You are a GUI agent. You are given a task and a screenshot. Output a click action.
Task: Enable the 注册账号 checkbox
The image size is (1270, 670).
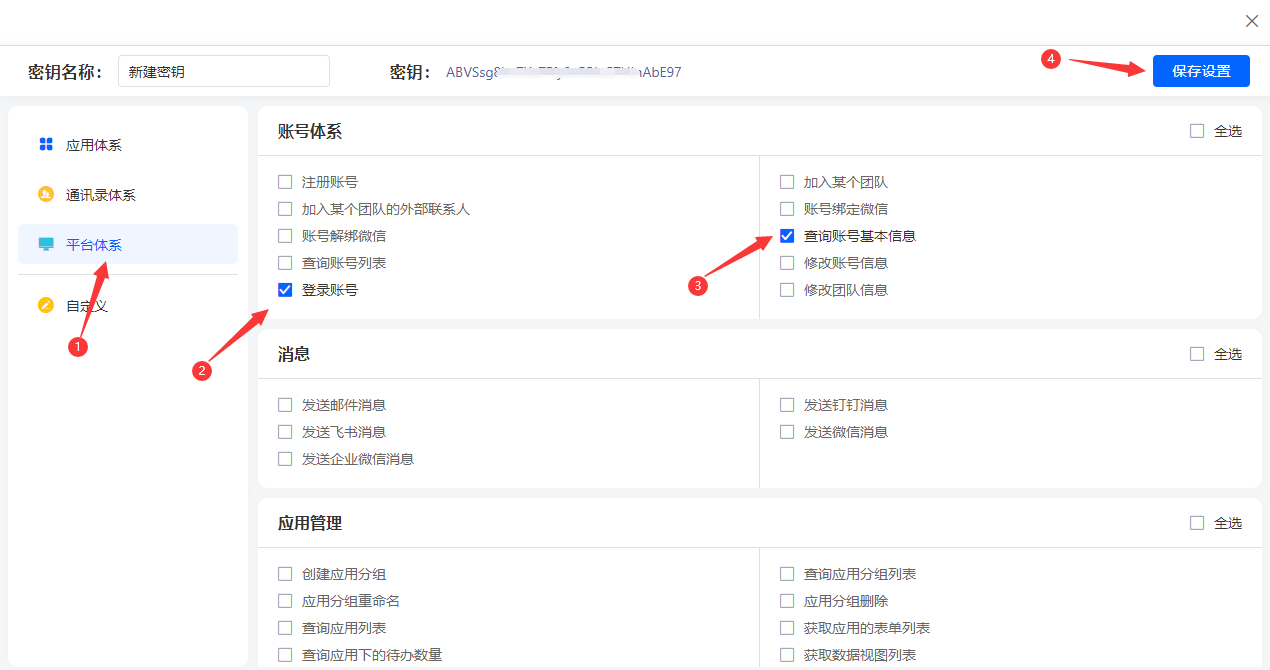click(285, 182)
